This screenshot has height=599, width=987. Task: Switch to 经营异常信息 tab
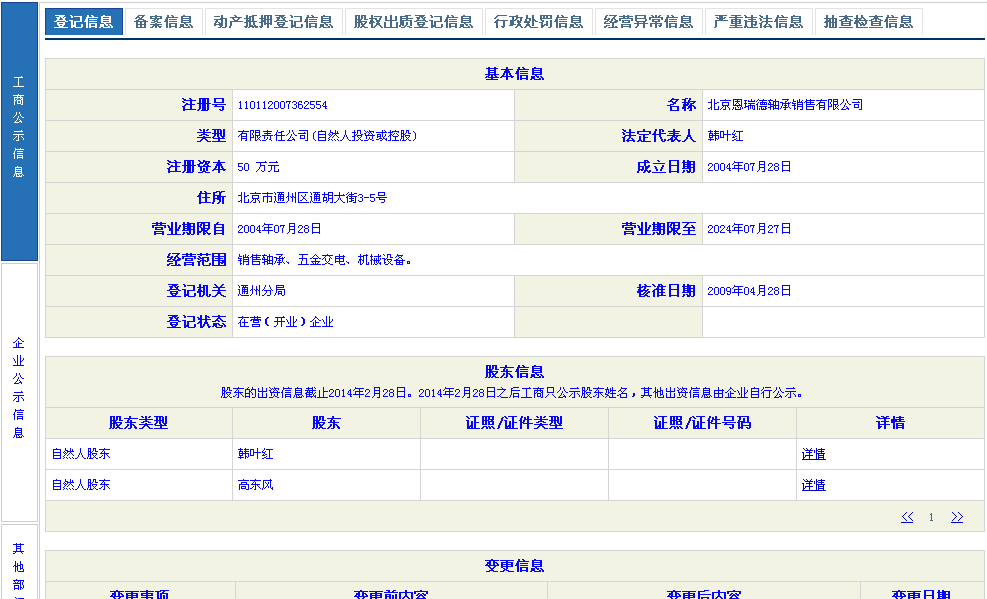(649, 22)
